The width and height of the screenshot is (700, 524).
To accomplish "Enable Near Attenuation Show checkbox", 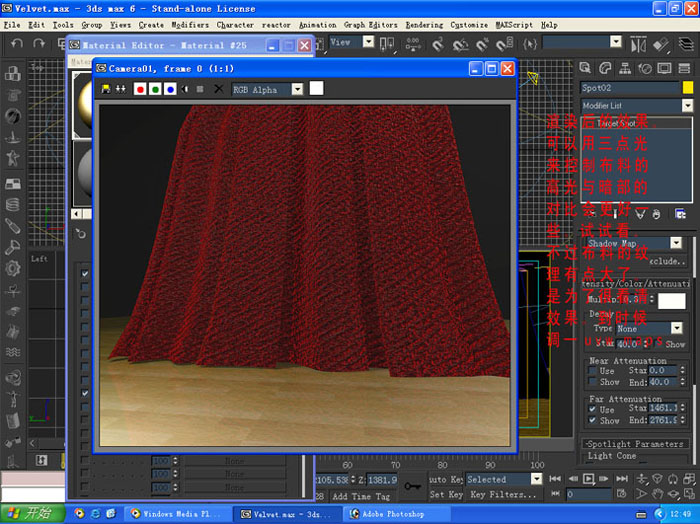I will [x=592, y=382].
